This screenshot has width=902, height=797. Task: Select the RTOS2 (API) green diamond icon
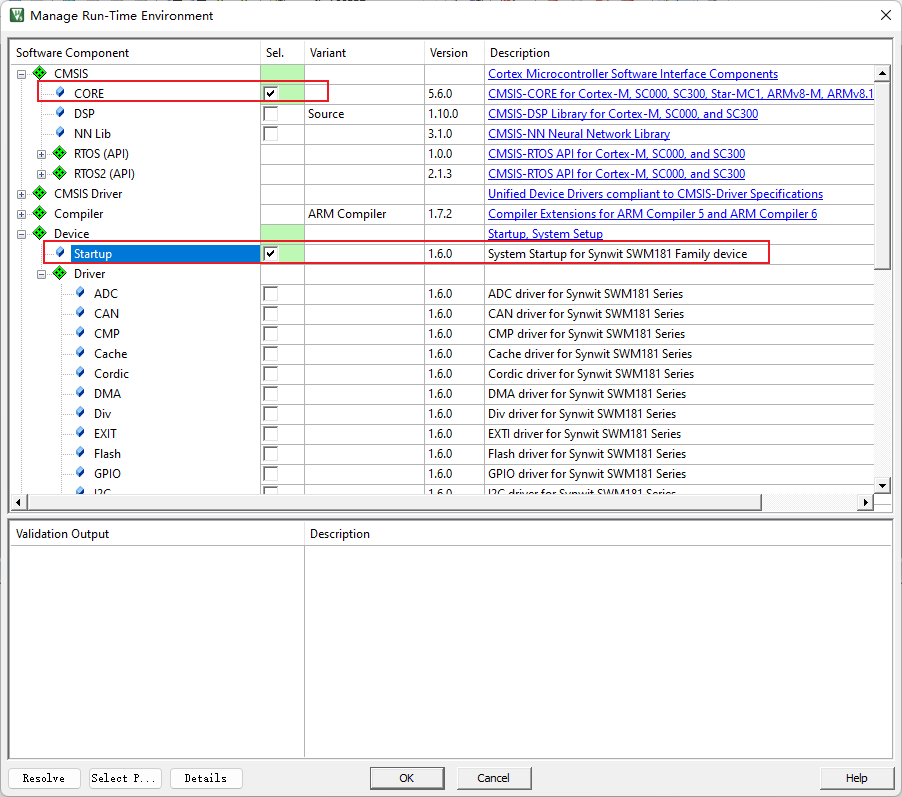[x=60, y=174]
